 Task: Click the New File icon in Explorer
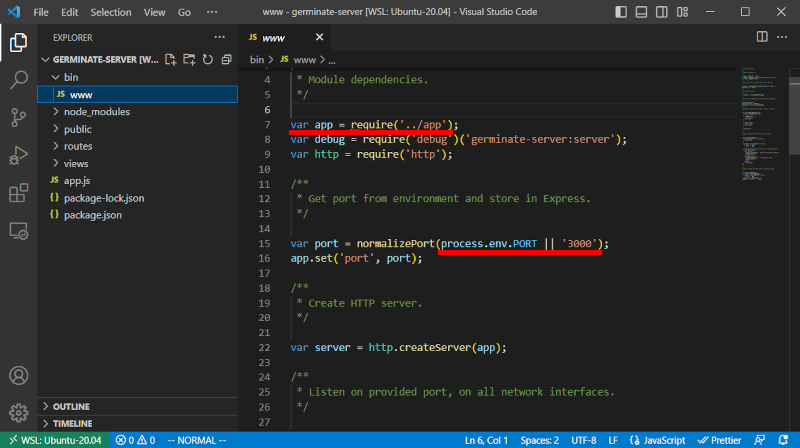170,60
